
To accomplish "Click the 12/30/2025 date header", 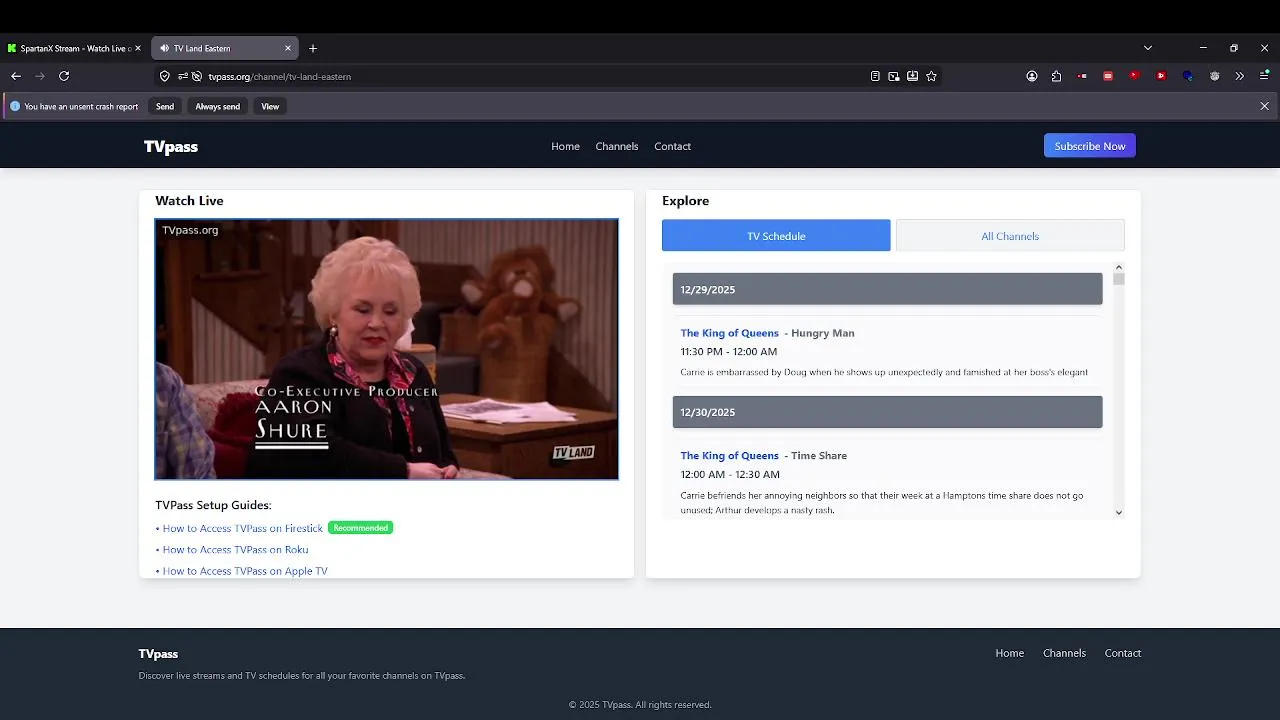I will (887, 412).
